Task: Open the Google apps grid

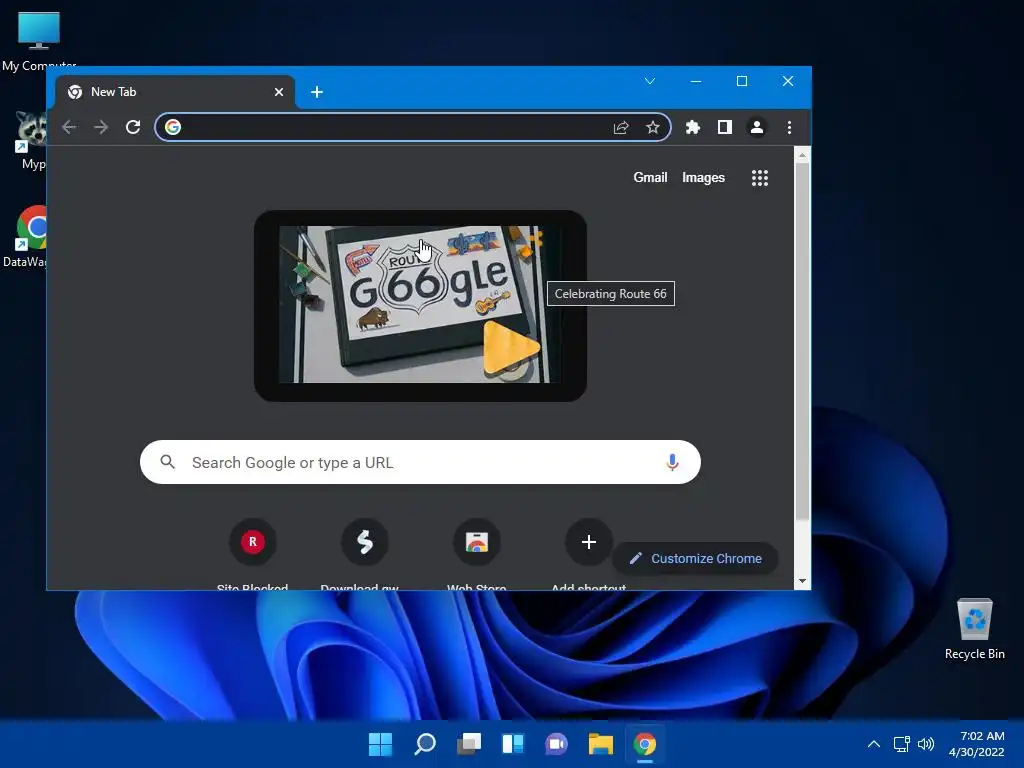Action: 760,178
